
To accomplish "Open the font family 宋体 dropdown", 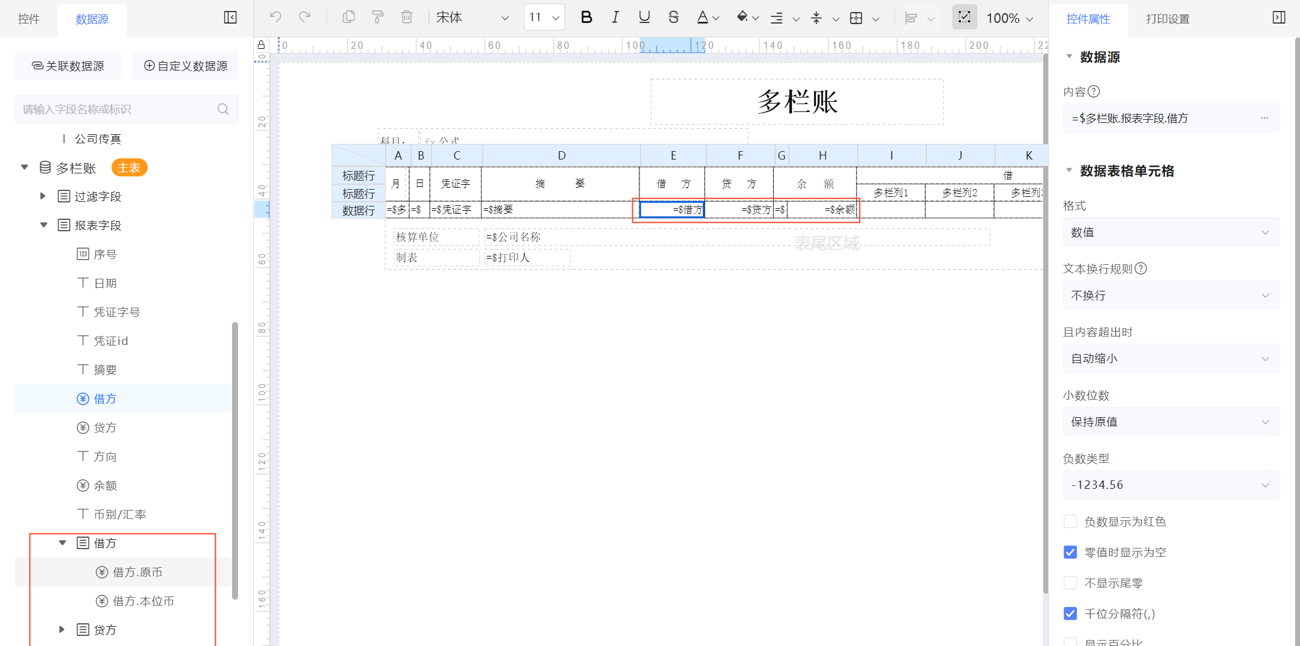I will (x=472, y=18).
